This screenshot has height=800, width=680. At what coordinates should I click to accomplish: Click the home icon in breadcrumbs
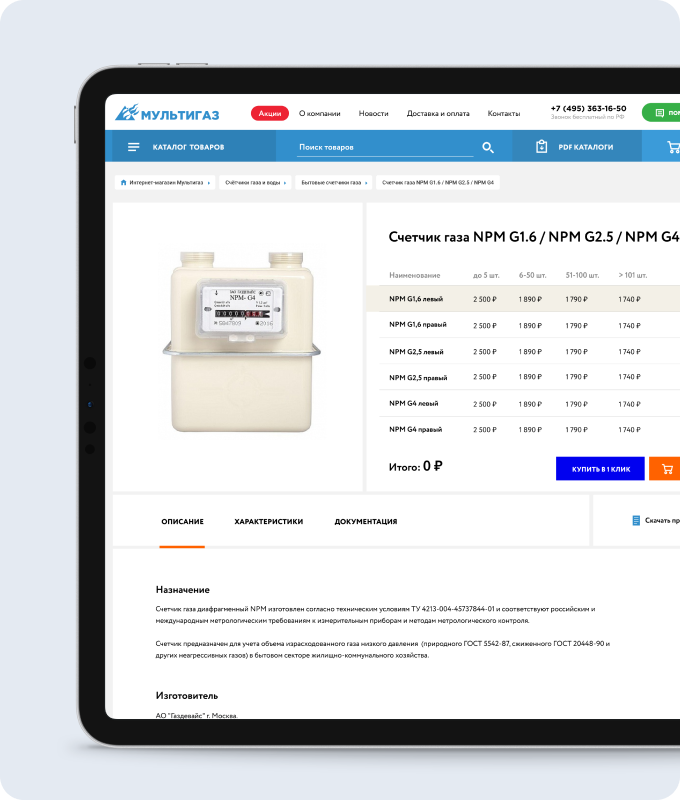(x=123, y=183)
